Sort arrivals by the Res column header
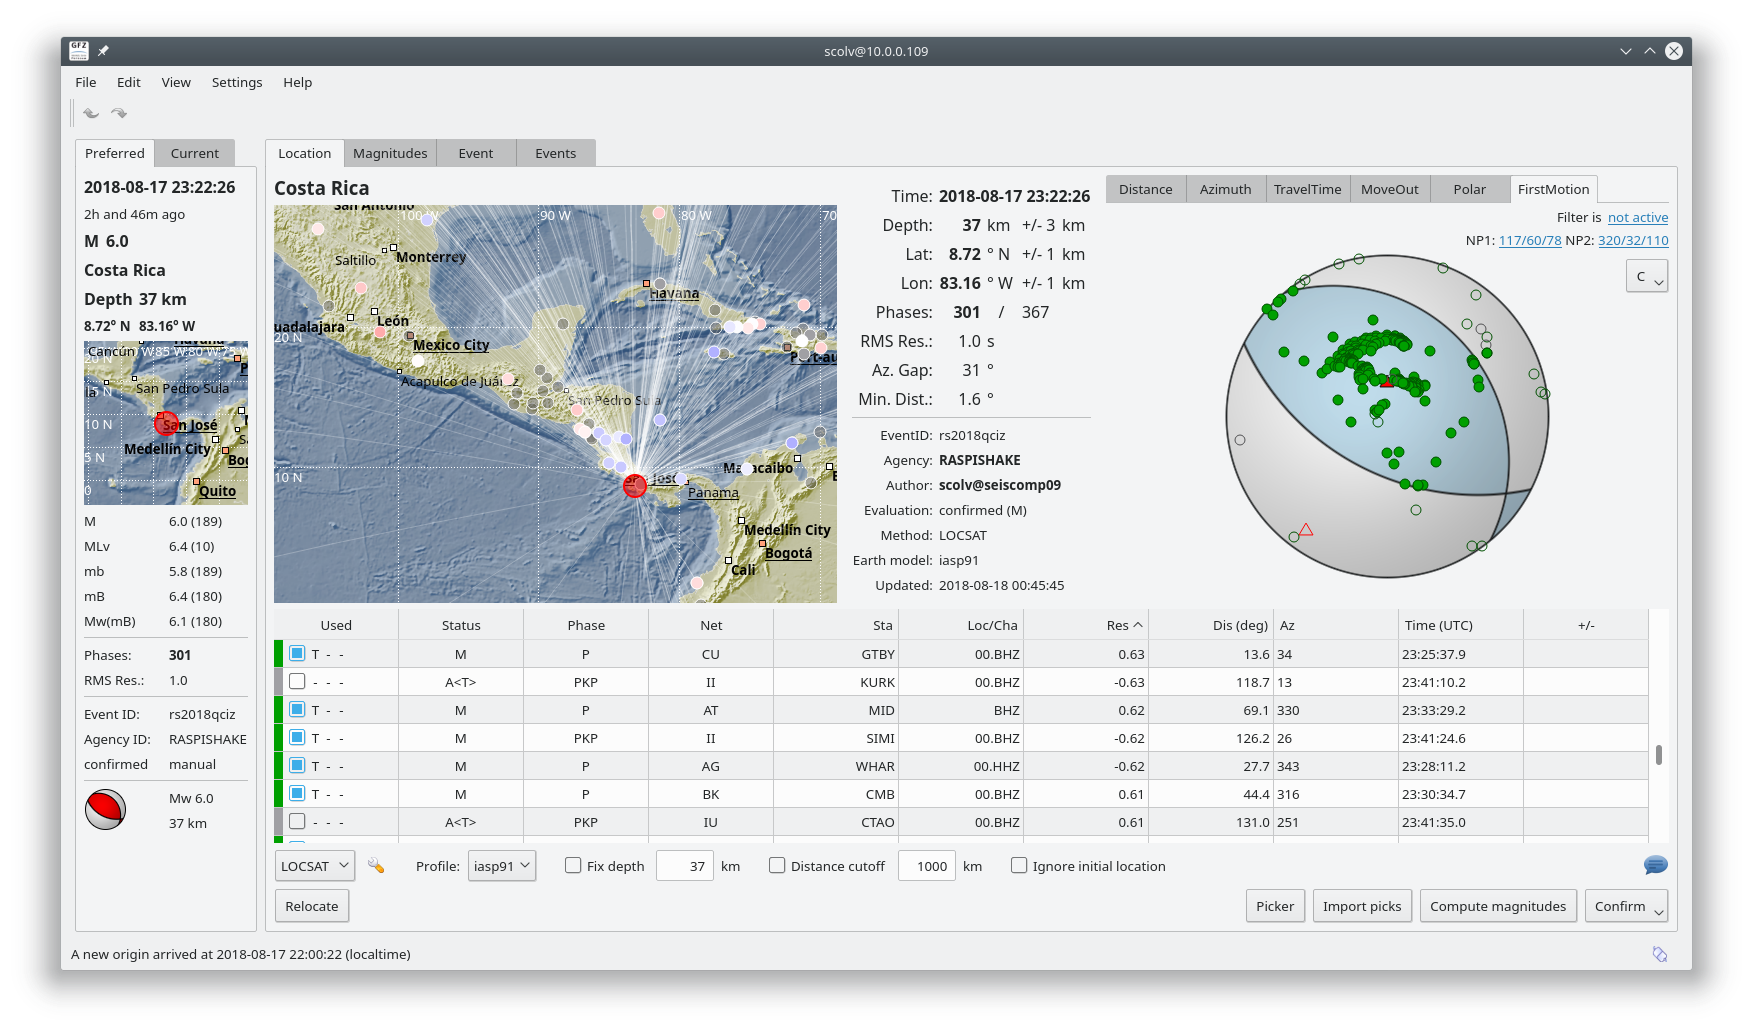The width and height of the screenshot is (1753, 1031). click(x=1085, y=625)
